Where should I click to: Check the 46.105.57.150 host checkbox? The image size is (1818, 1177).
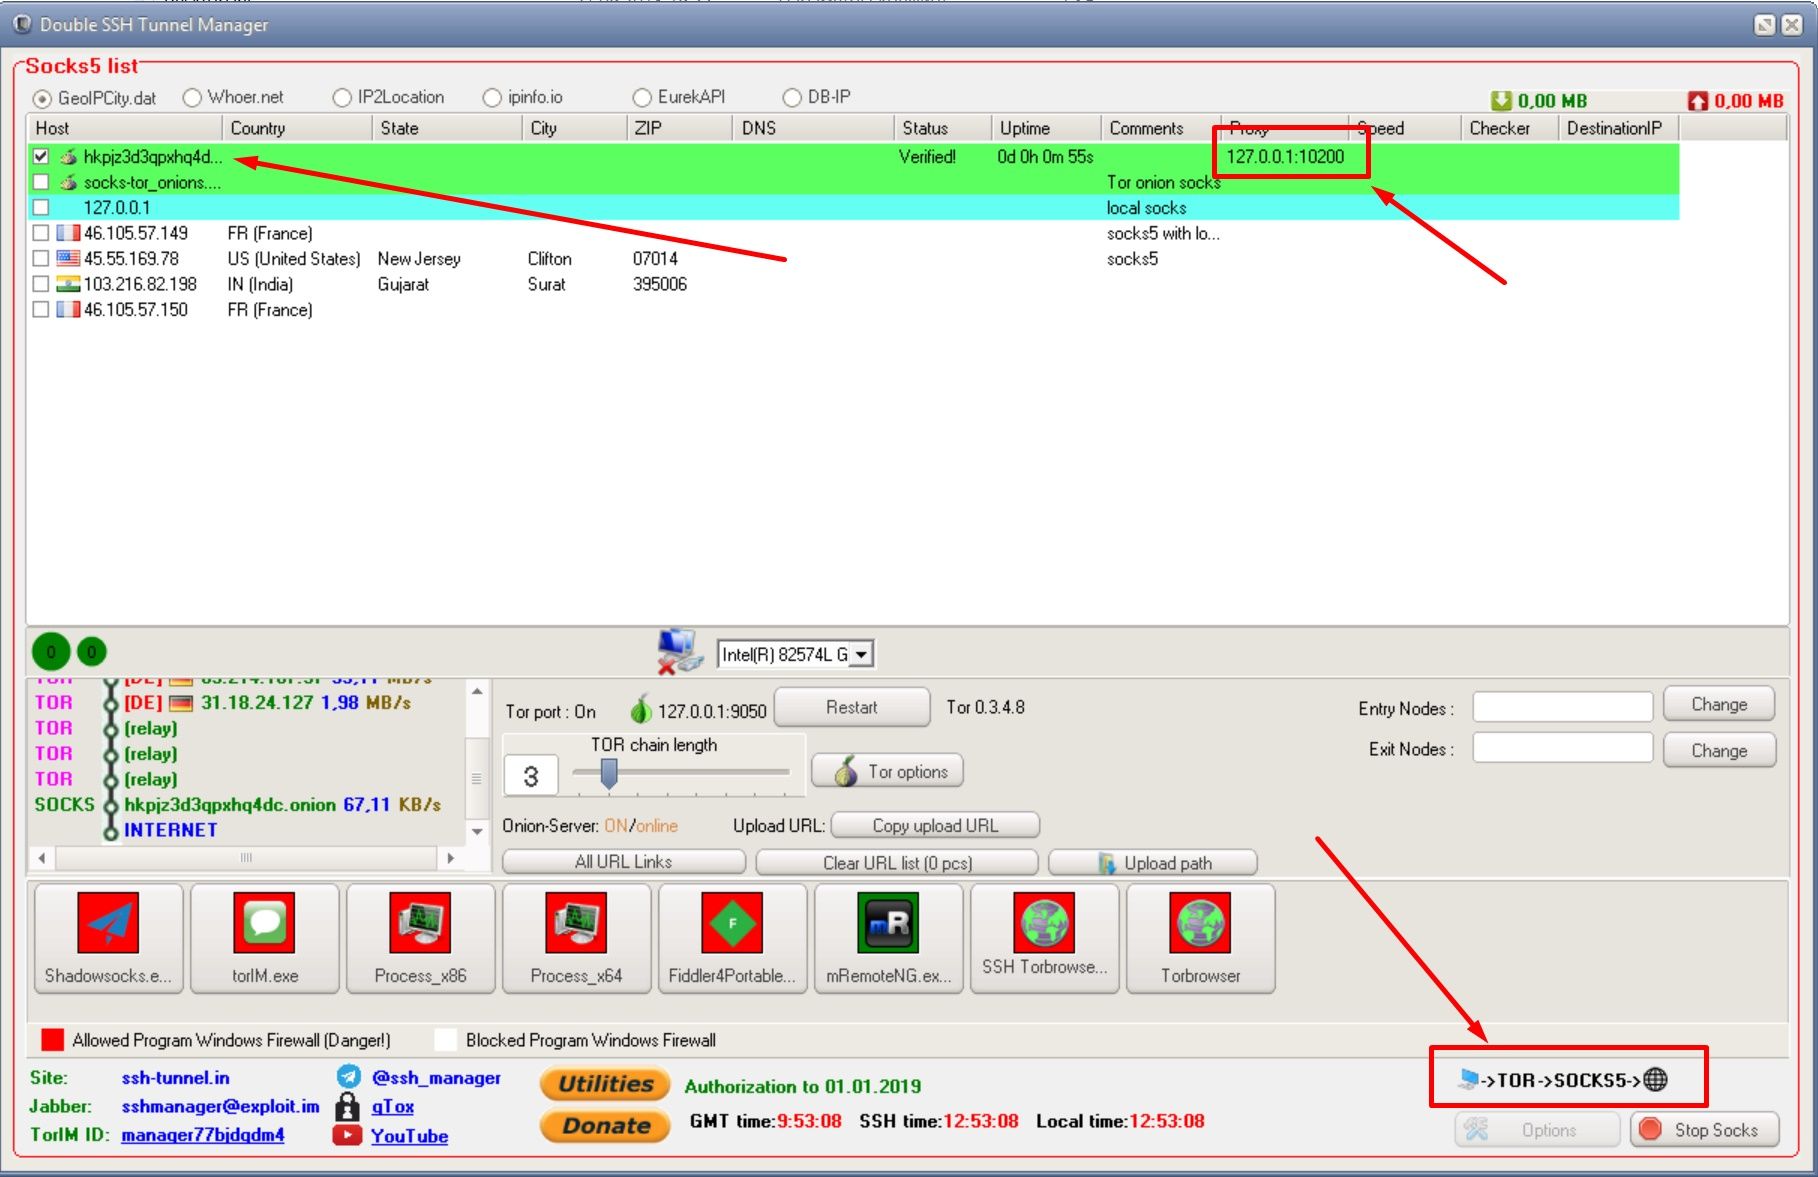pos(41,309)
